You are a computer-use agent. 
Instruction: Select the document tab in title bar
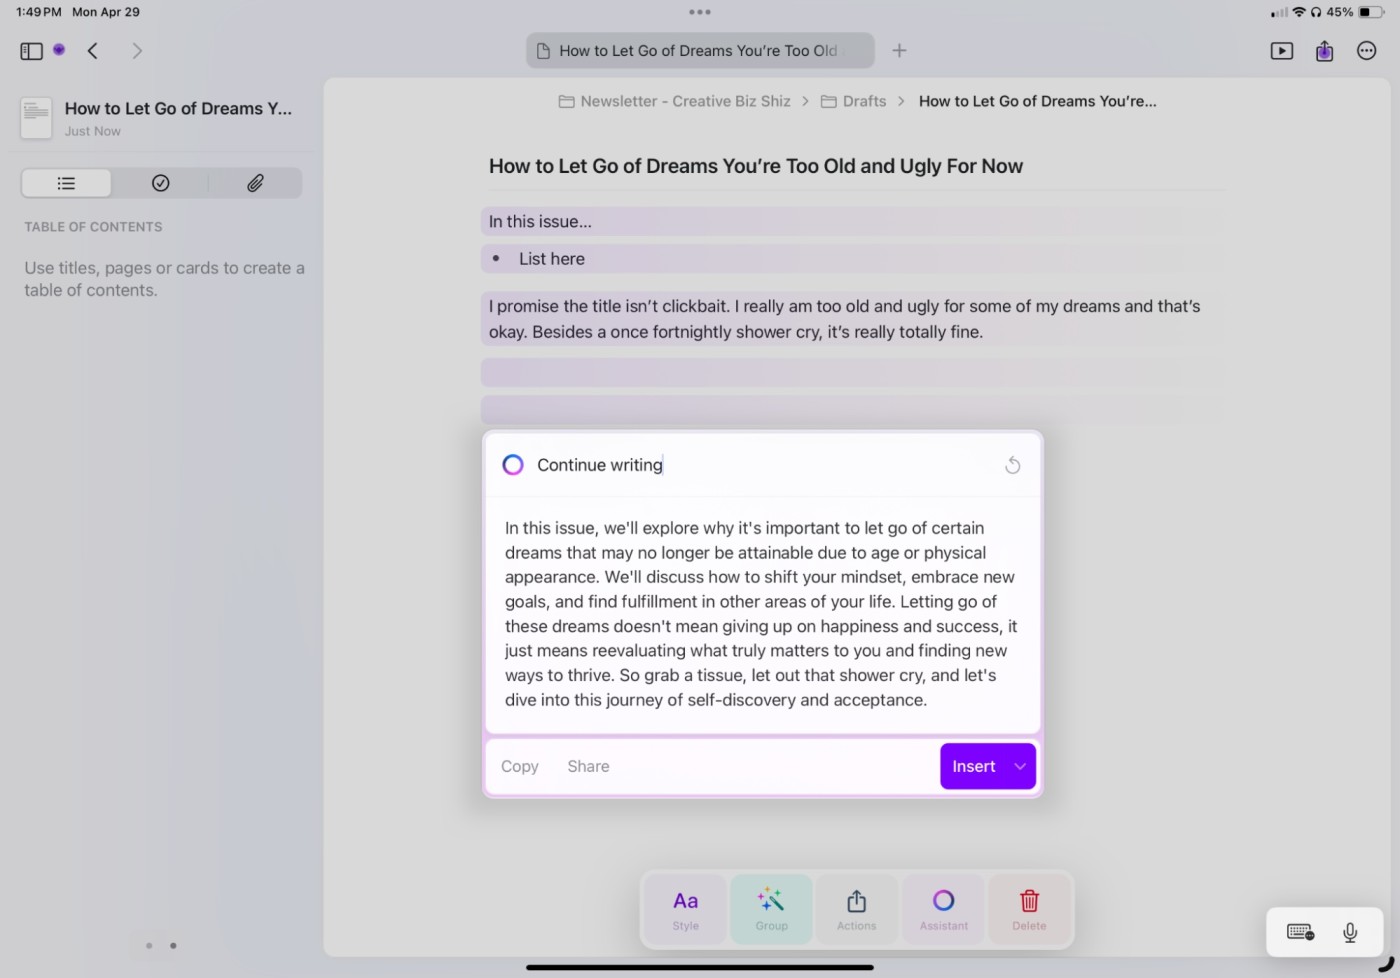(700, 51)
